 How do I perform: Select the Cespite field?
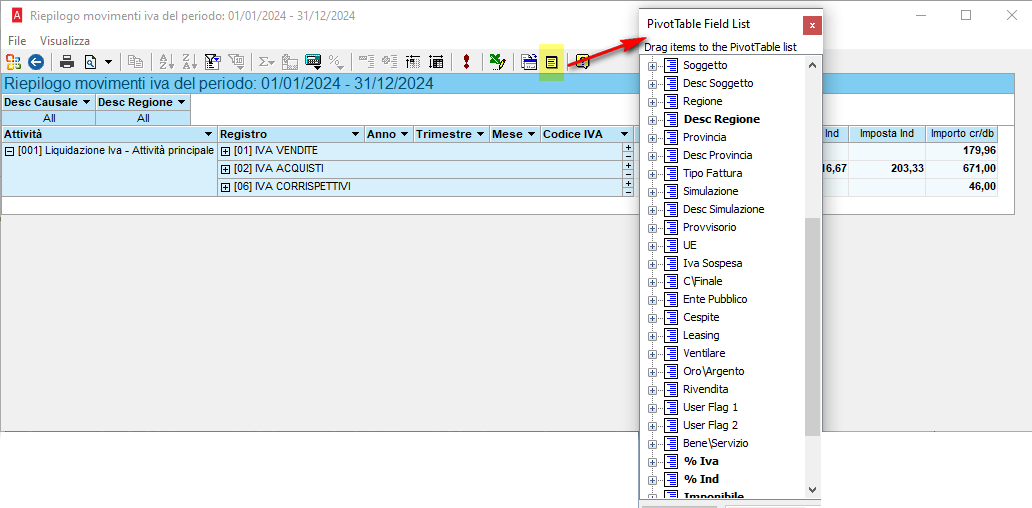pos(701,317)
